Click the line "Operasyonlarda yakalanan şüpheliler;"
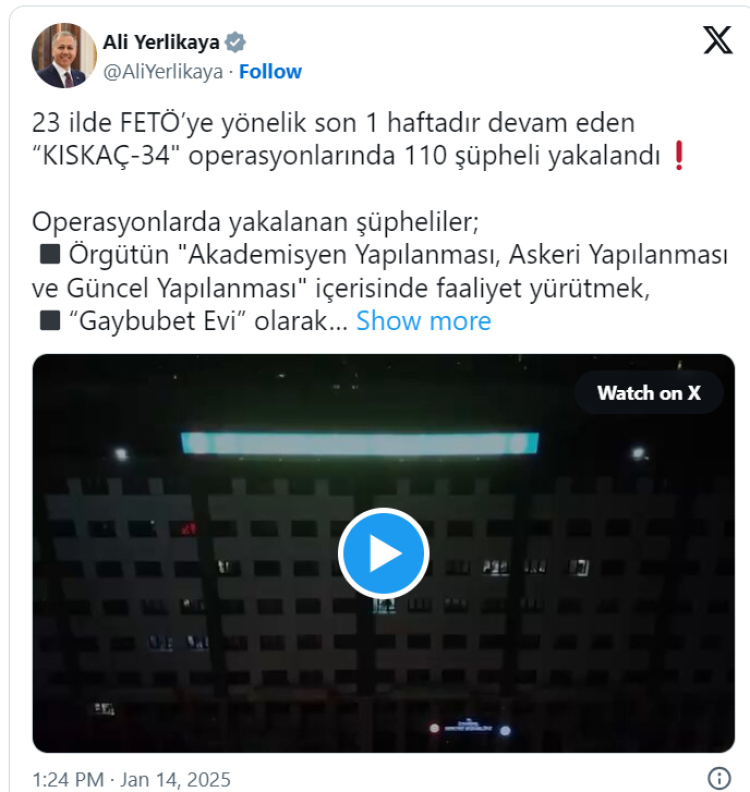 pyautogui.click(x=255, y=222)
